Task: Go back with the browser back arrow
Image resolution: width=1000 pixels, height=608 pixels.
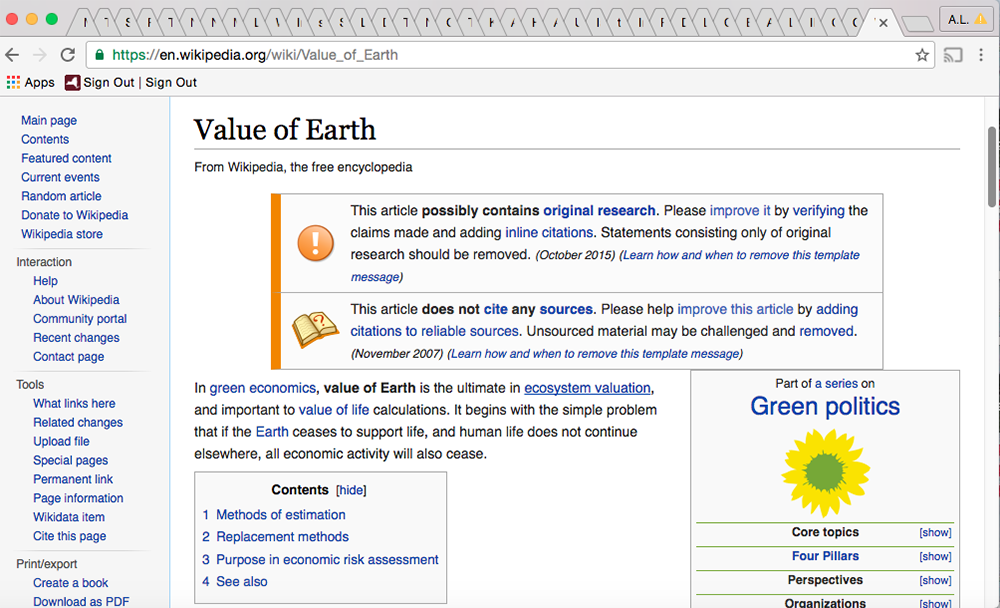Action: tap(12, 55)
